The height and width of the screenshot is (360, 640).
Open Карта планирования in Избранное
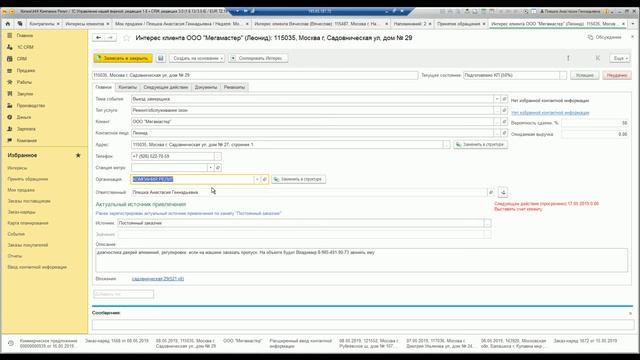[28, 223]
